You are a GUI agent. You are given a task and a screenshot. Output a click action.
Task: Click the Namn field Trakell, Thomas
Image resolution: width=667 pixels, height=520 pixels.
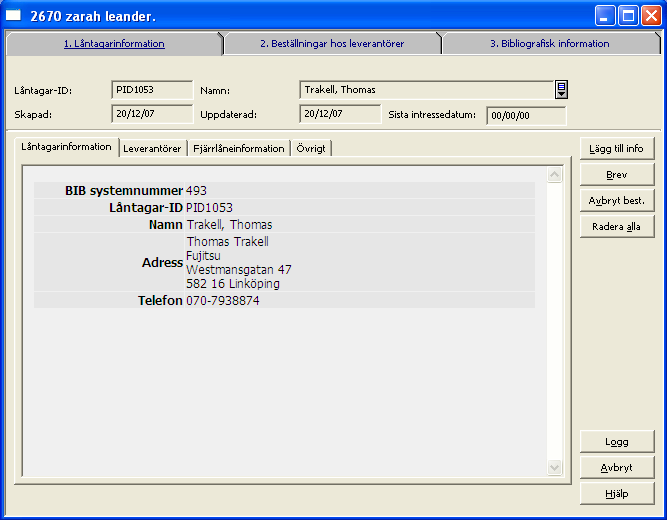(427, 90)
